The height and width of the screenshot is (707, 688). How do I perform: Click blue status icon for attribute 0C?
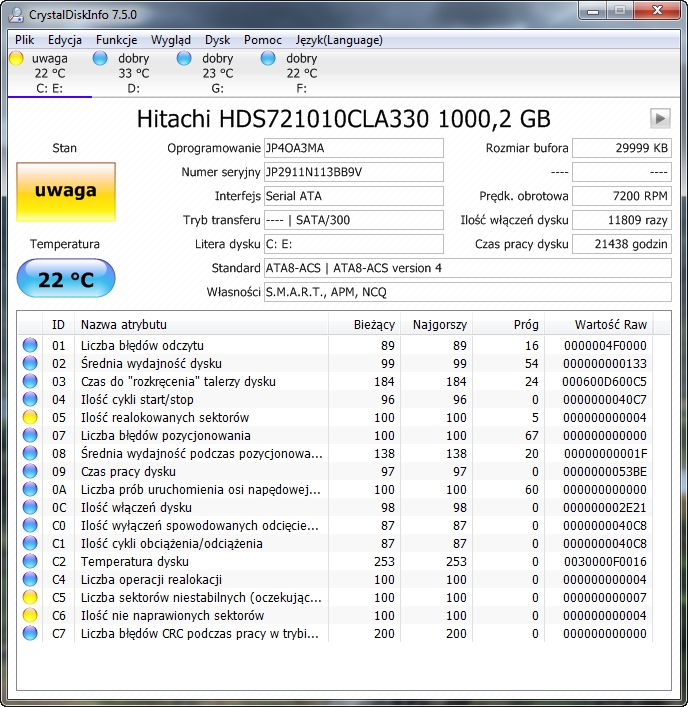click(x=30, y=508)
